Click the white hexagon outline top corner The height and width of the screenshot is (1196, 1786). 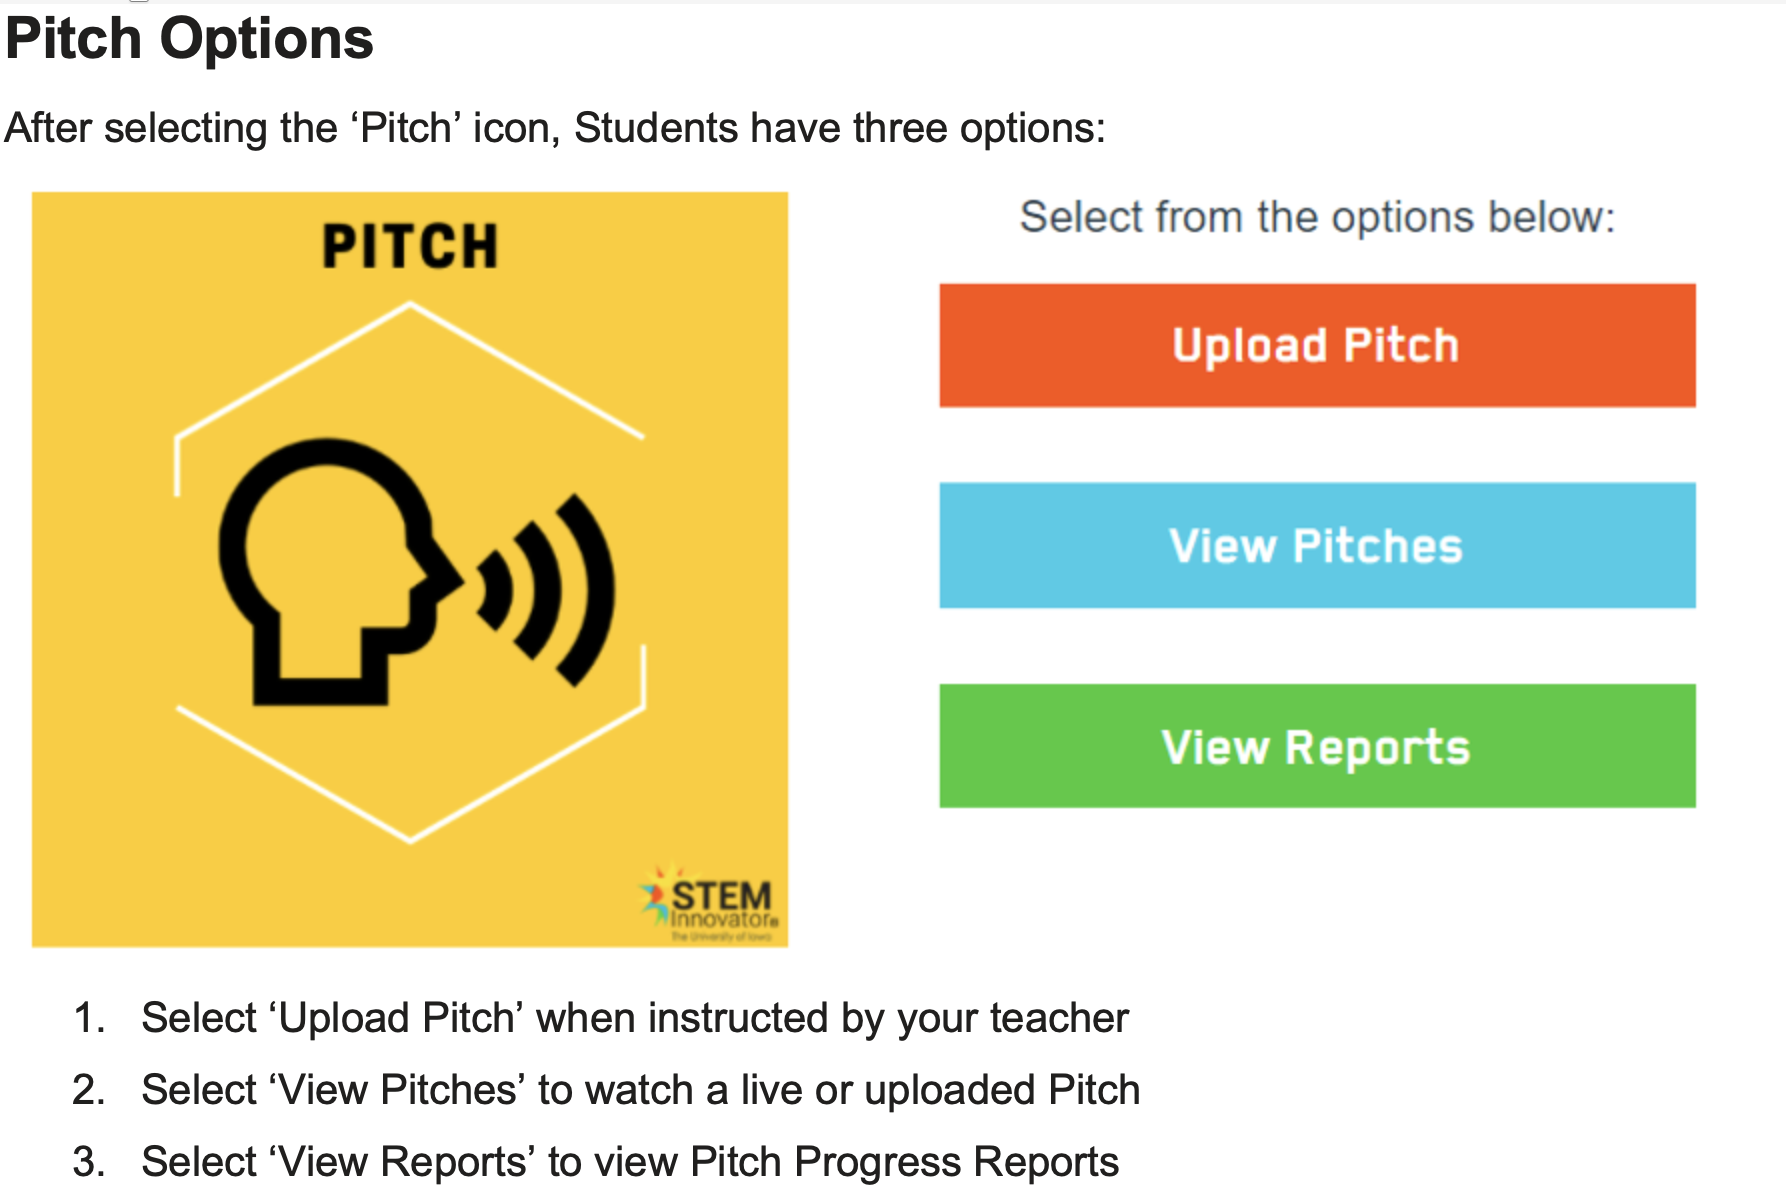pyautogui.click(x=410, y=305)
